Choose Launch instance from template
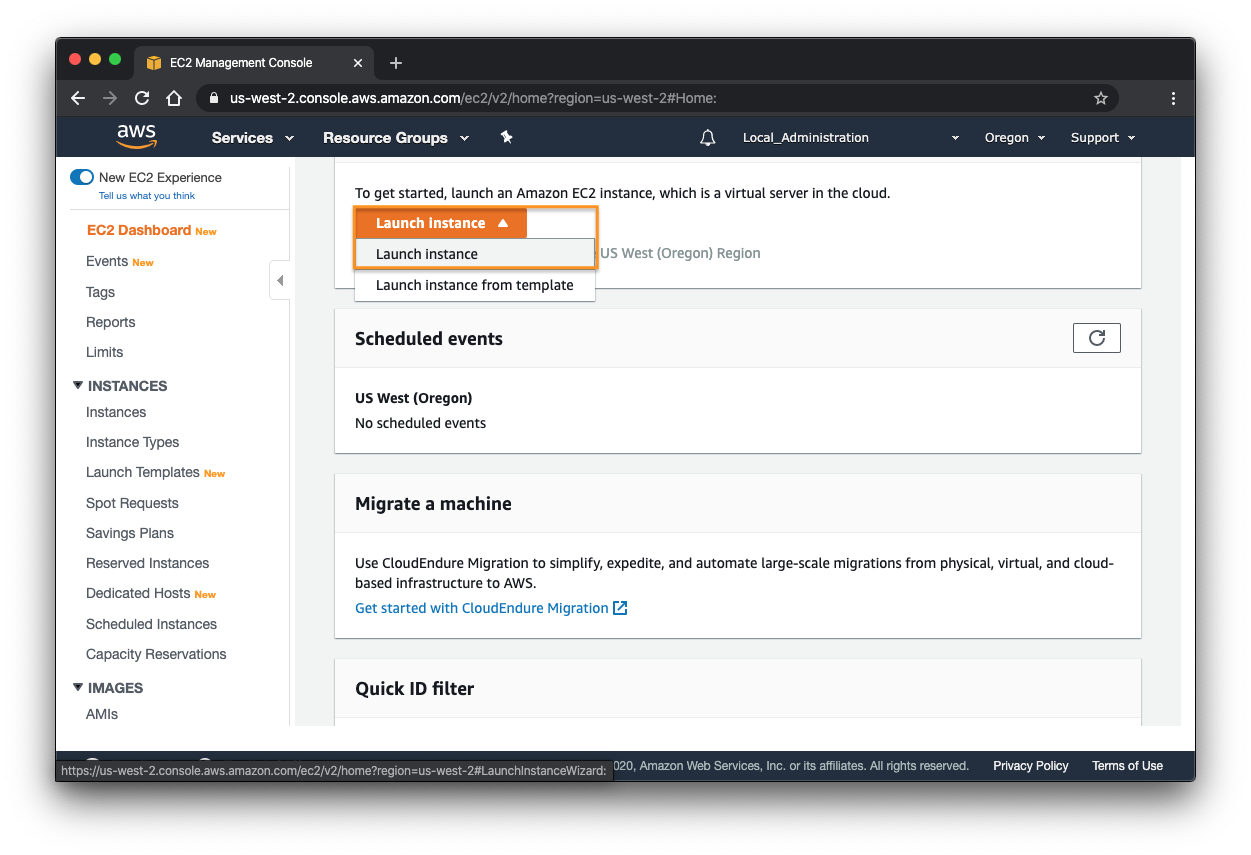Screen dimensions: 1251x855 (x=475, y=285)
